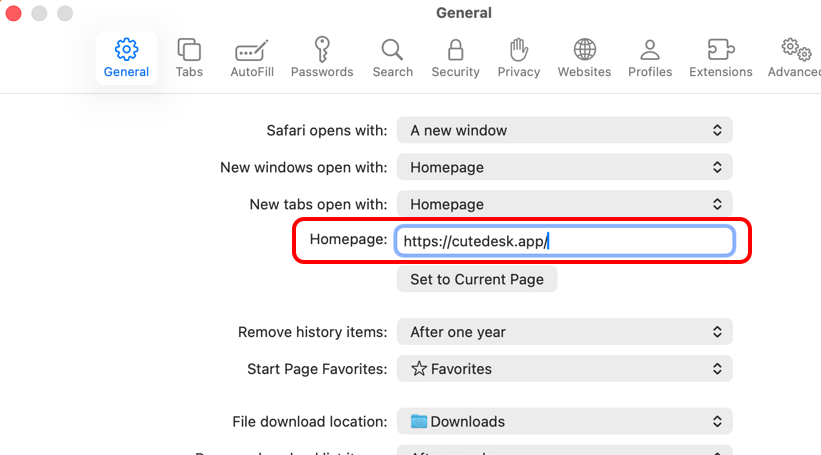Expand the 'New tabs open with' dropdown
The image size is (821, 455).
coord(564,204)
